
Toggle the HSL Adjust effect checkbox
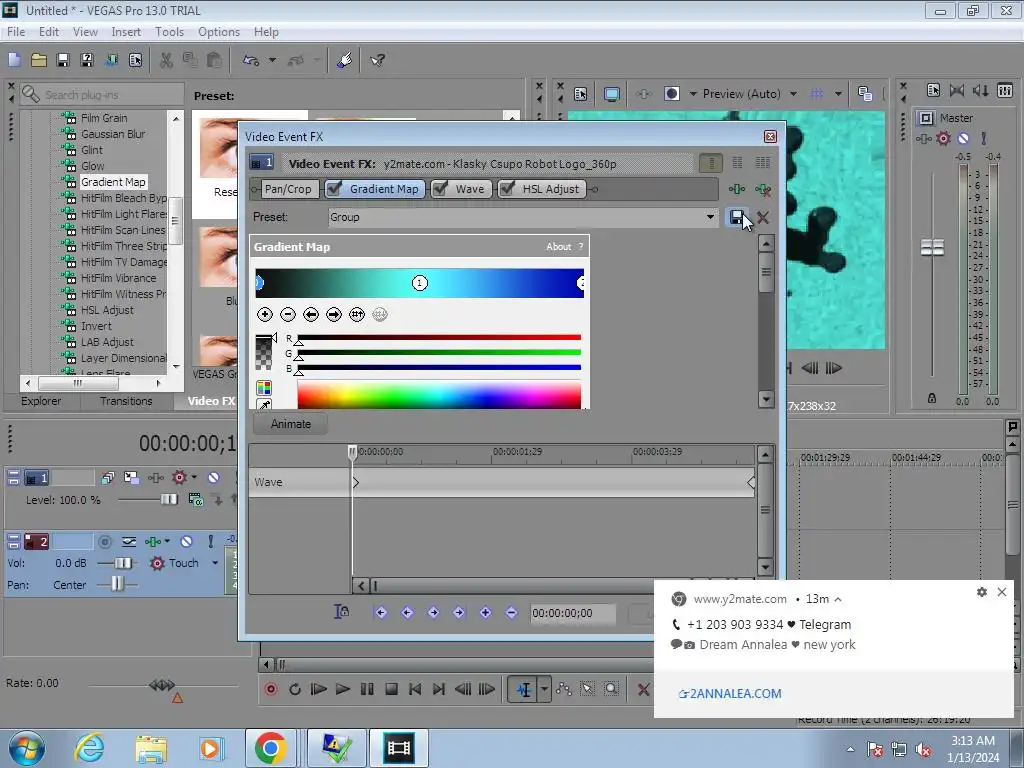pyautogui.click(x=507, y=189)
